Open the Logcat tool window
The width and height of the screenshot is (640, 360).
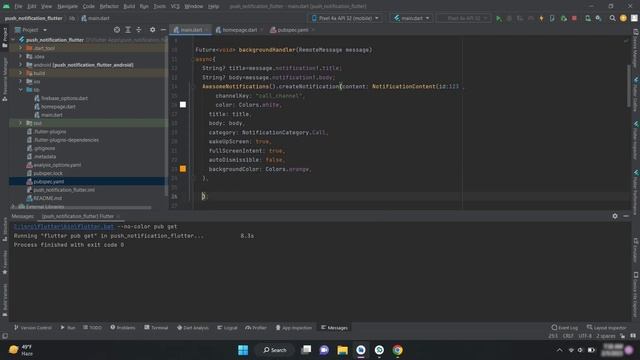coord(227,328)
